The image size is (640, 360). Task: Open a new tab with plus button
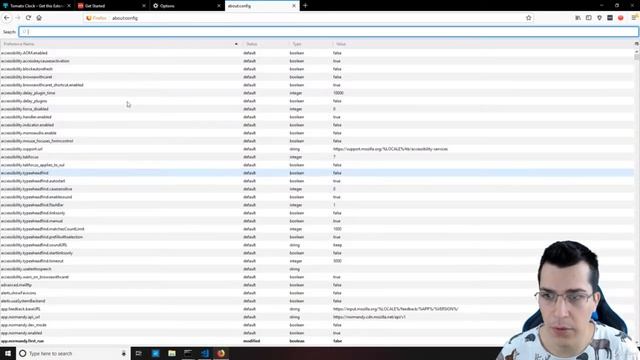(305, 6)
